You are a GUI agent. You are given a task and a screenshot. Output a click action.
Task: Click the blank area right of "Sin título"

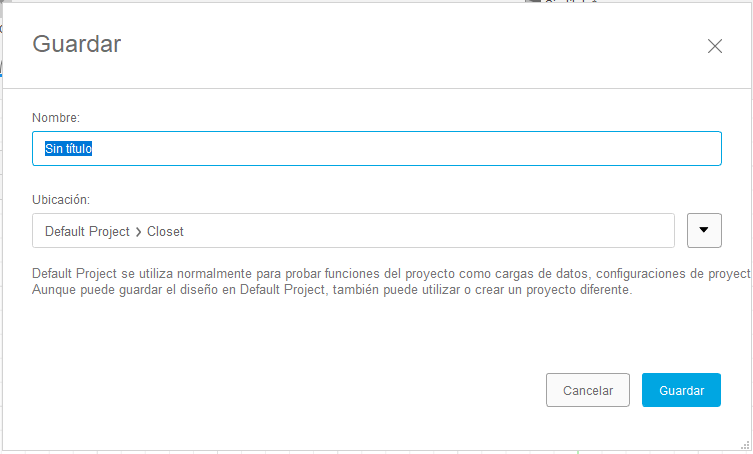point(400,149)
